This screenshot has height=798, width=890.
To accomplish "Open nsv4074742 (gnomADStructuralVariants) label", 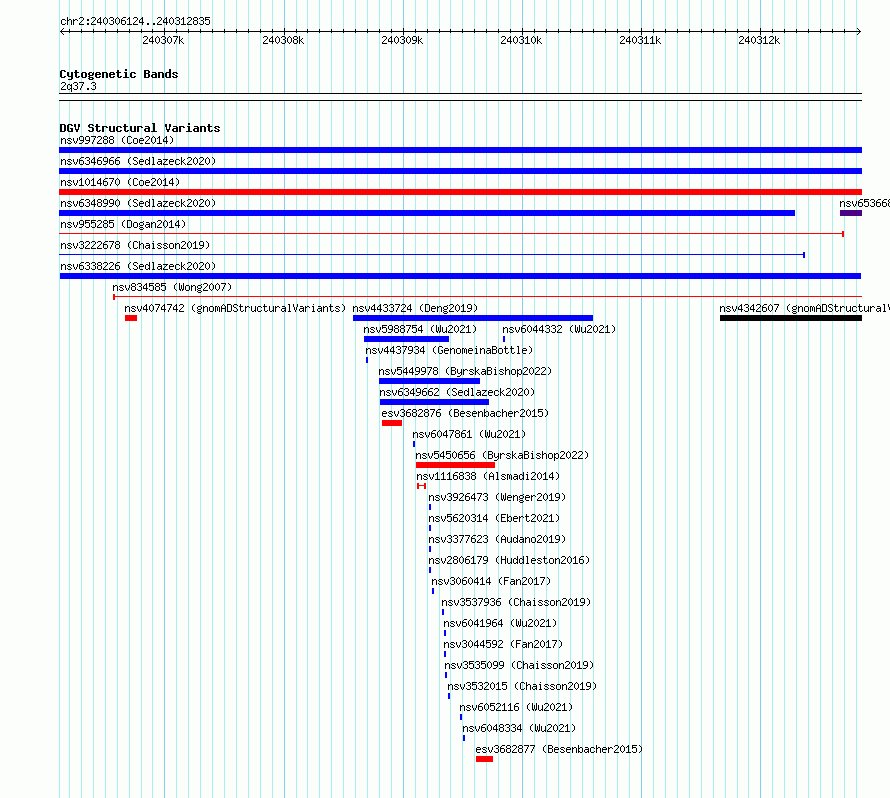I will [235, 308].
